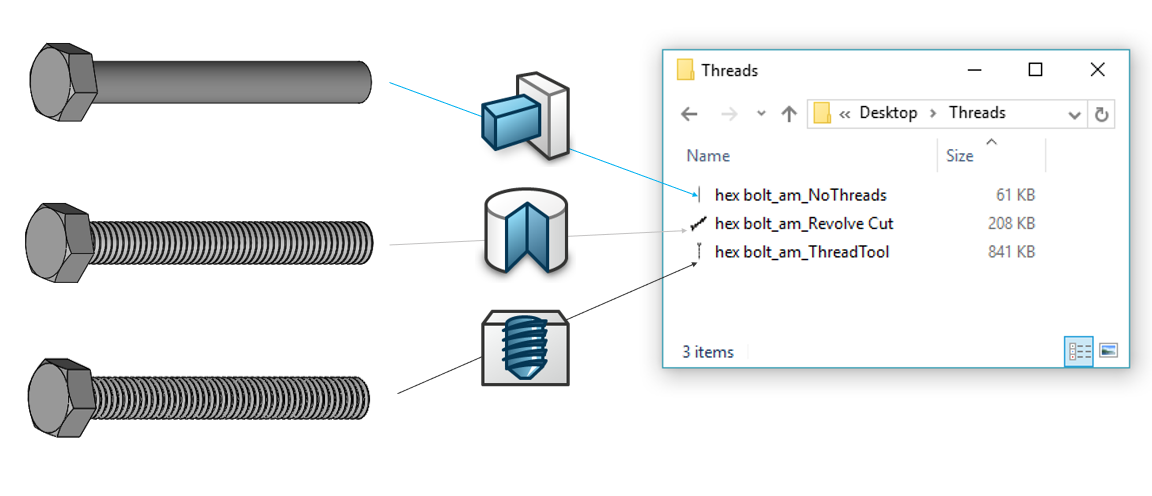Screen dimensions: 1152x496
Task: Go up one folder level
Action: [789, 114]
